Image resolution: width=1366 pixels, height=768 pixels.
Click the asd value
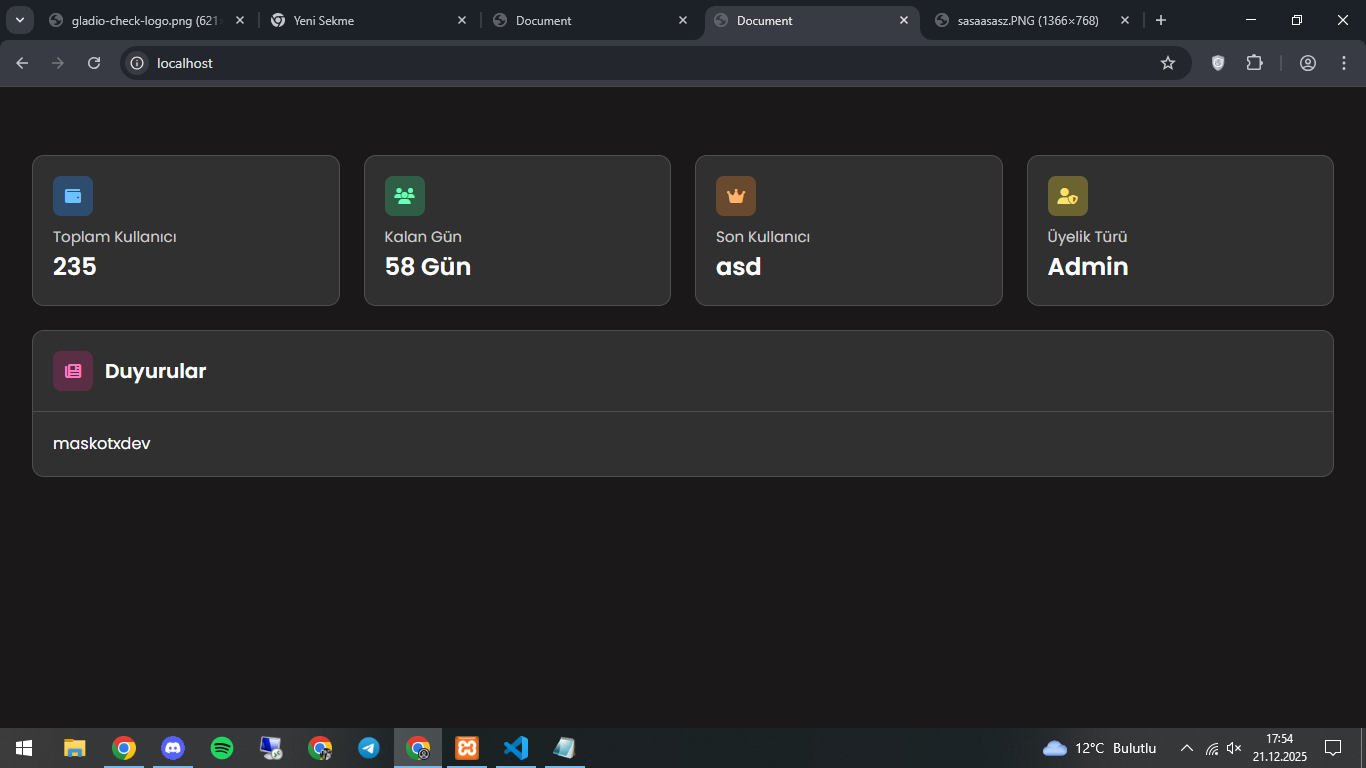click(739, 267)
